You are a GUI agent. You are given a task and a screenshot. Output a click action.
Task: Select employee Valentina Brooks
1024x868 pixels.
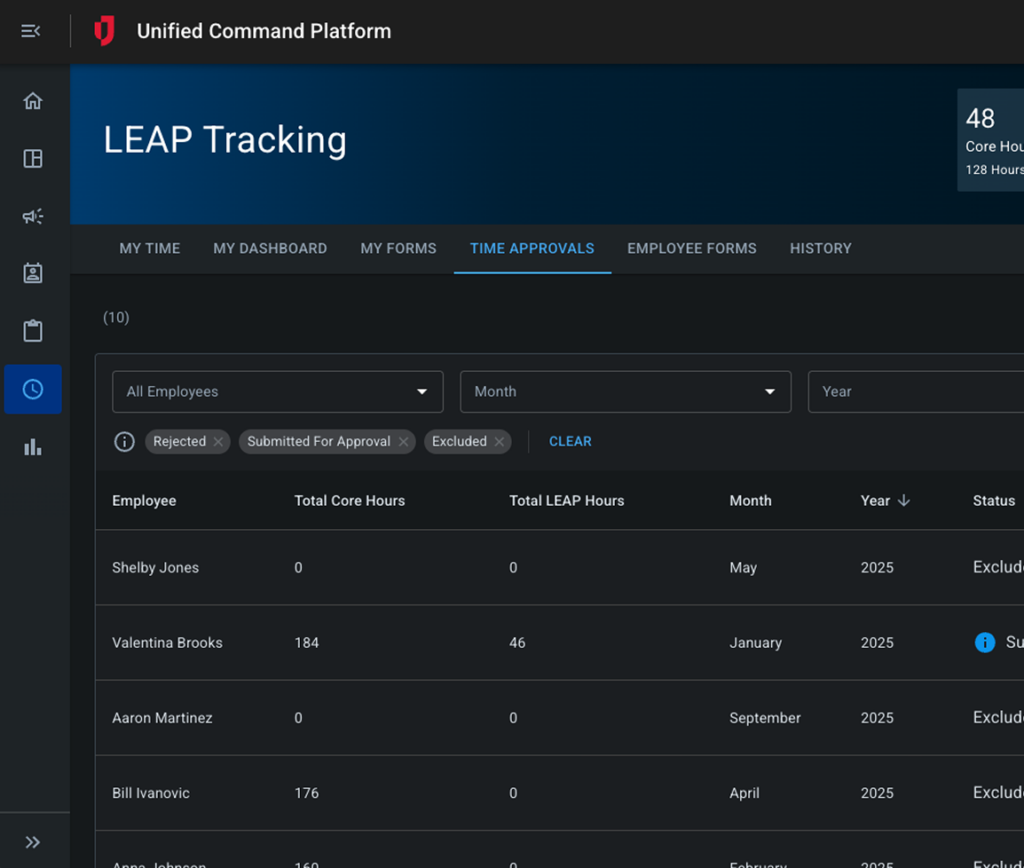pos(167,643)
